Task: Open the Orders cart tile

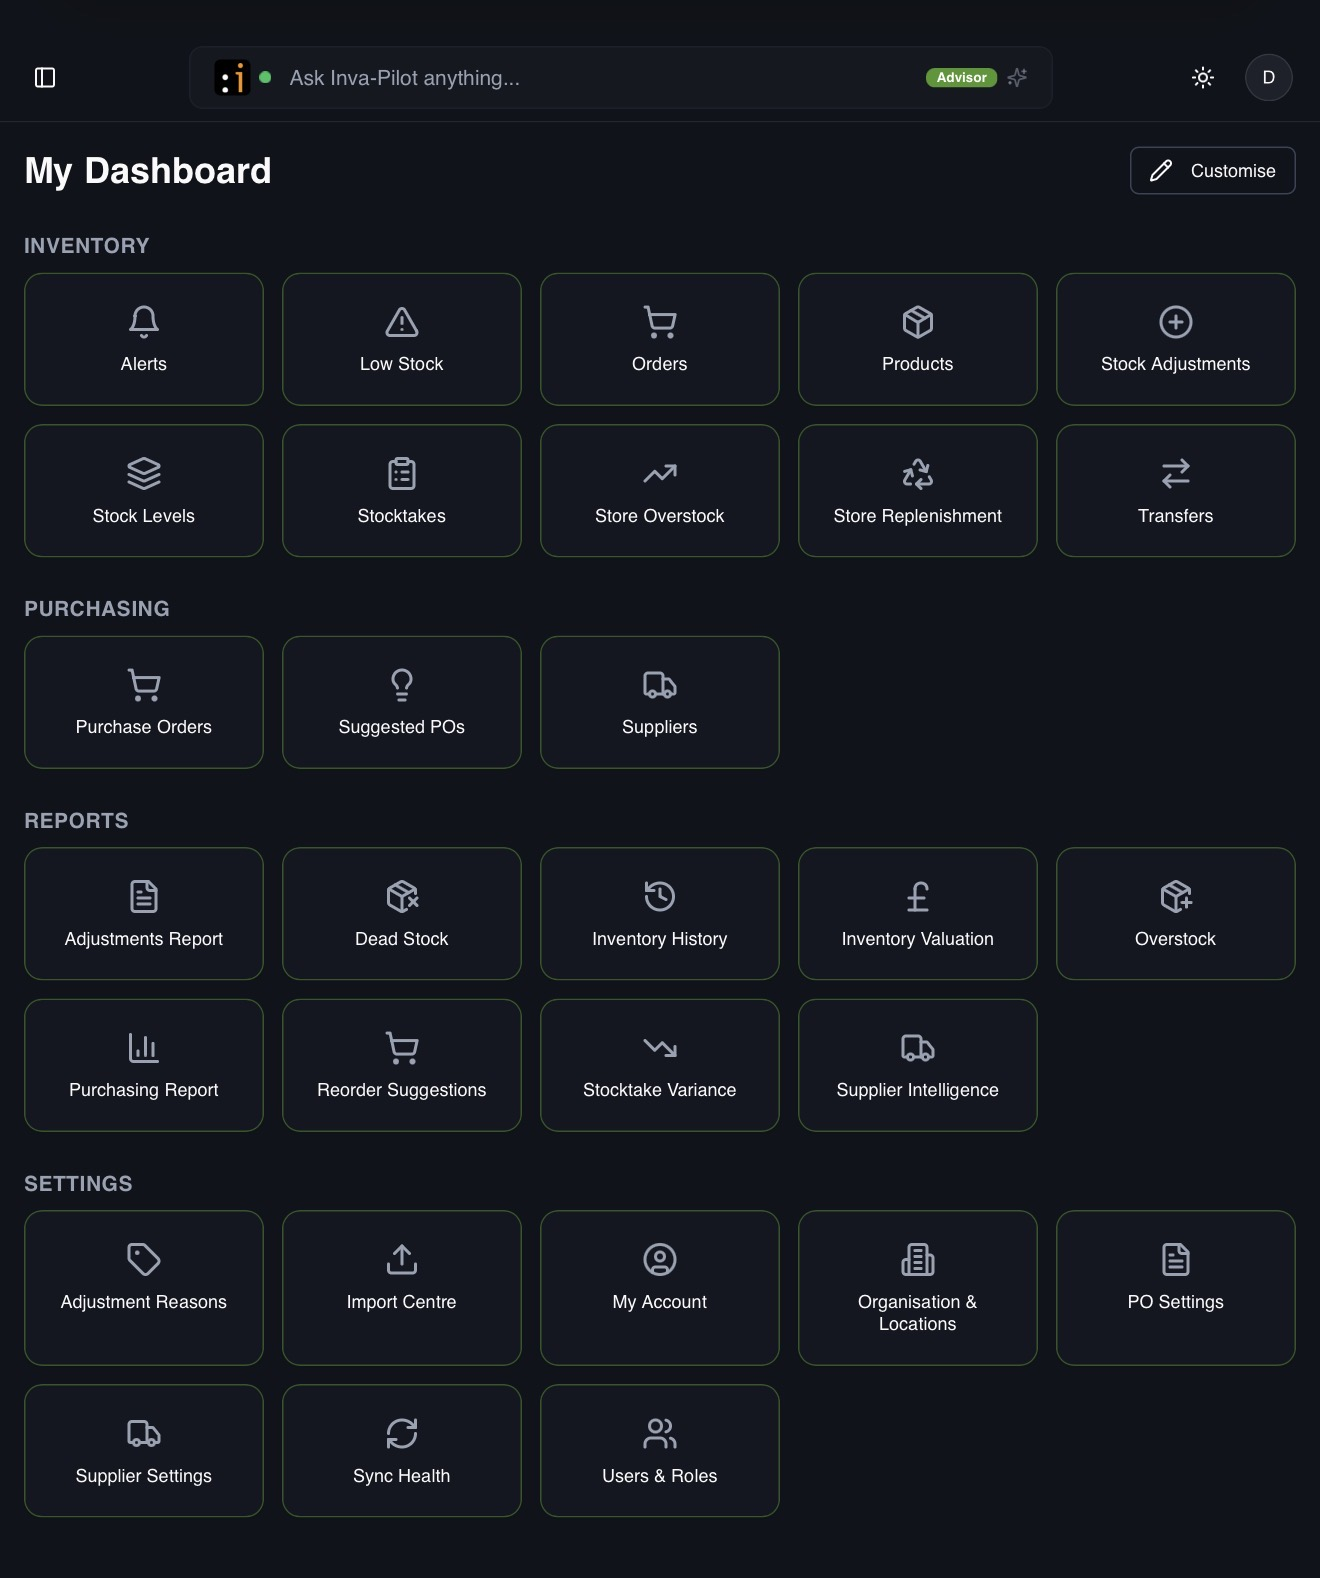Action: (660, 339)
